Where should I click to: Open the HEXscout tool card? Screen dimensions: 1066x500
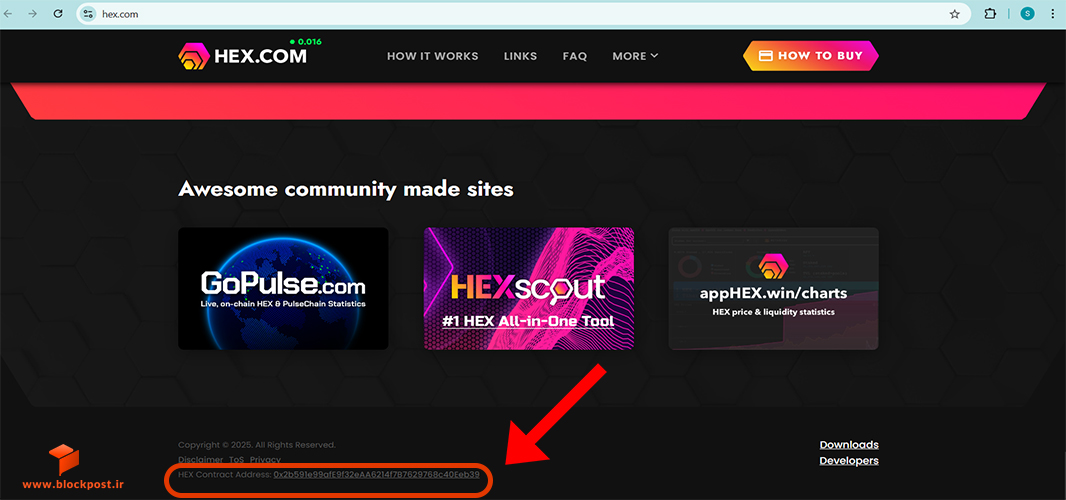pyautogui.click(x=529, y=288)
